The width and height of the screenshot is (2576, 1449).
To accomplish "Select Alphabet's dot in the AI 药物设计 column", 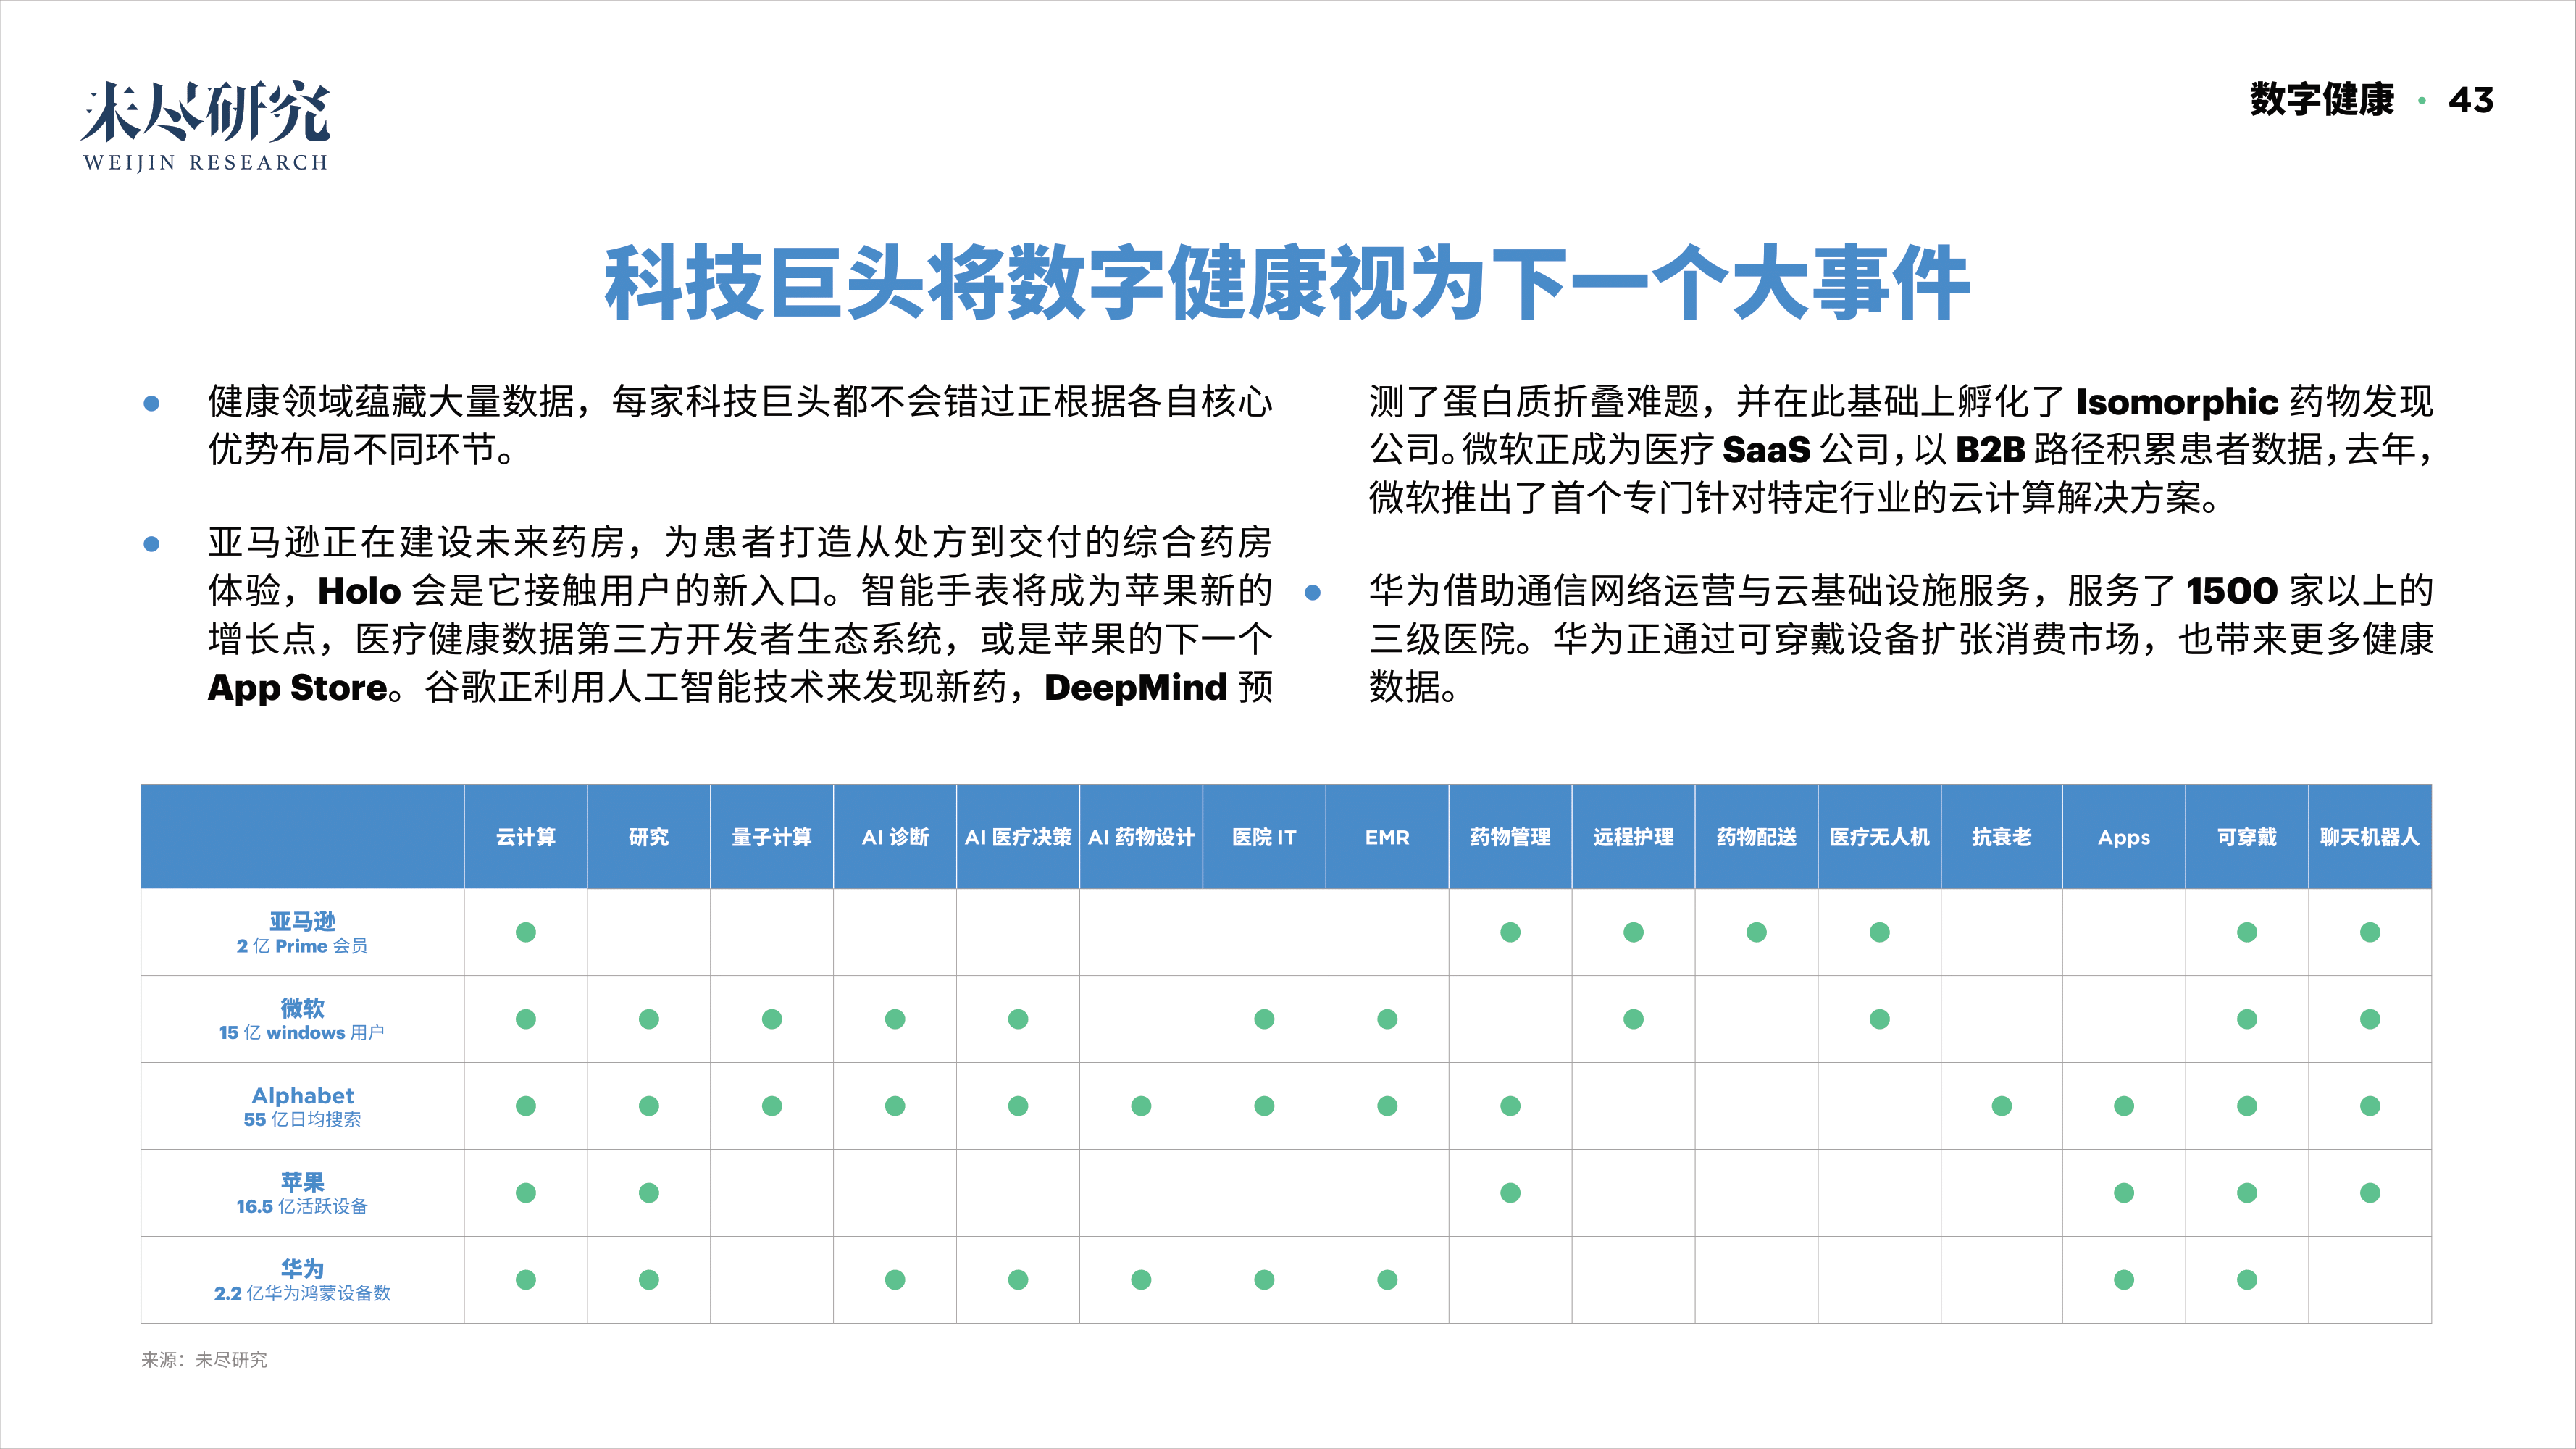I will pos(1140,1105).
